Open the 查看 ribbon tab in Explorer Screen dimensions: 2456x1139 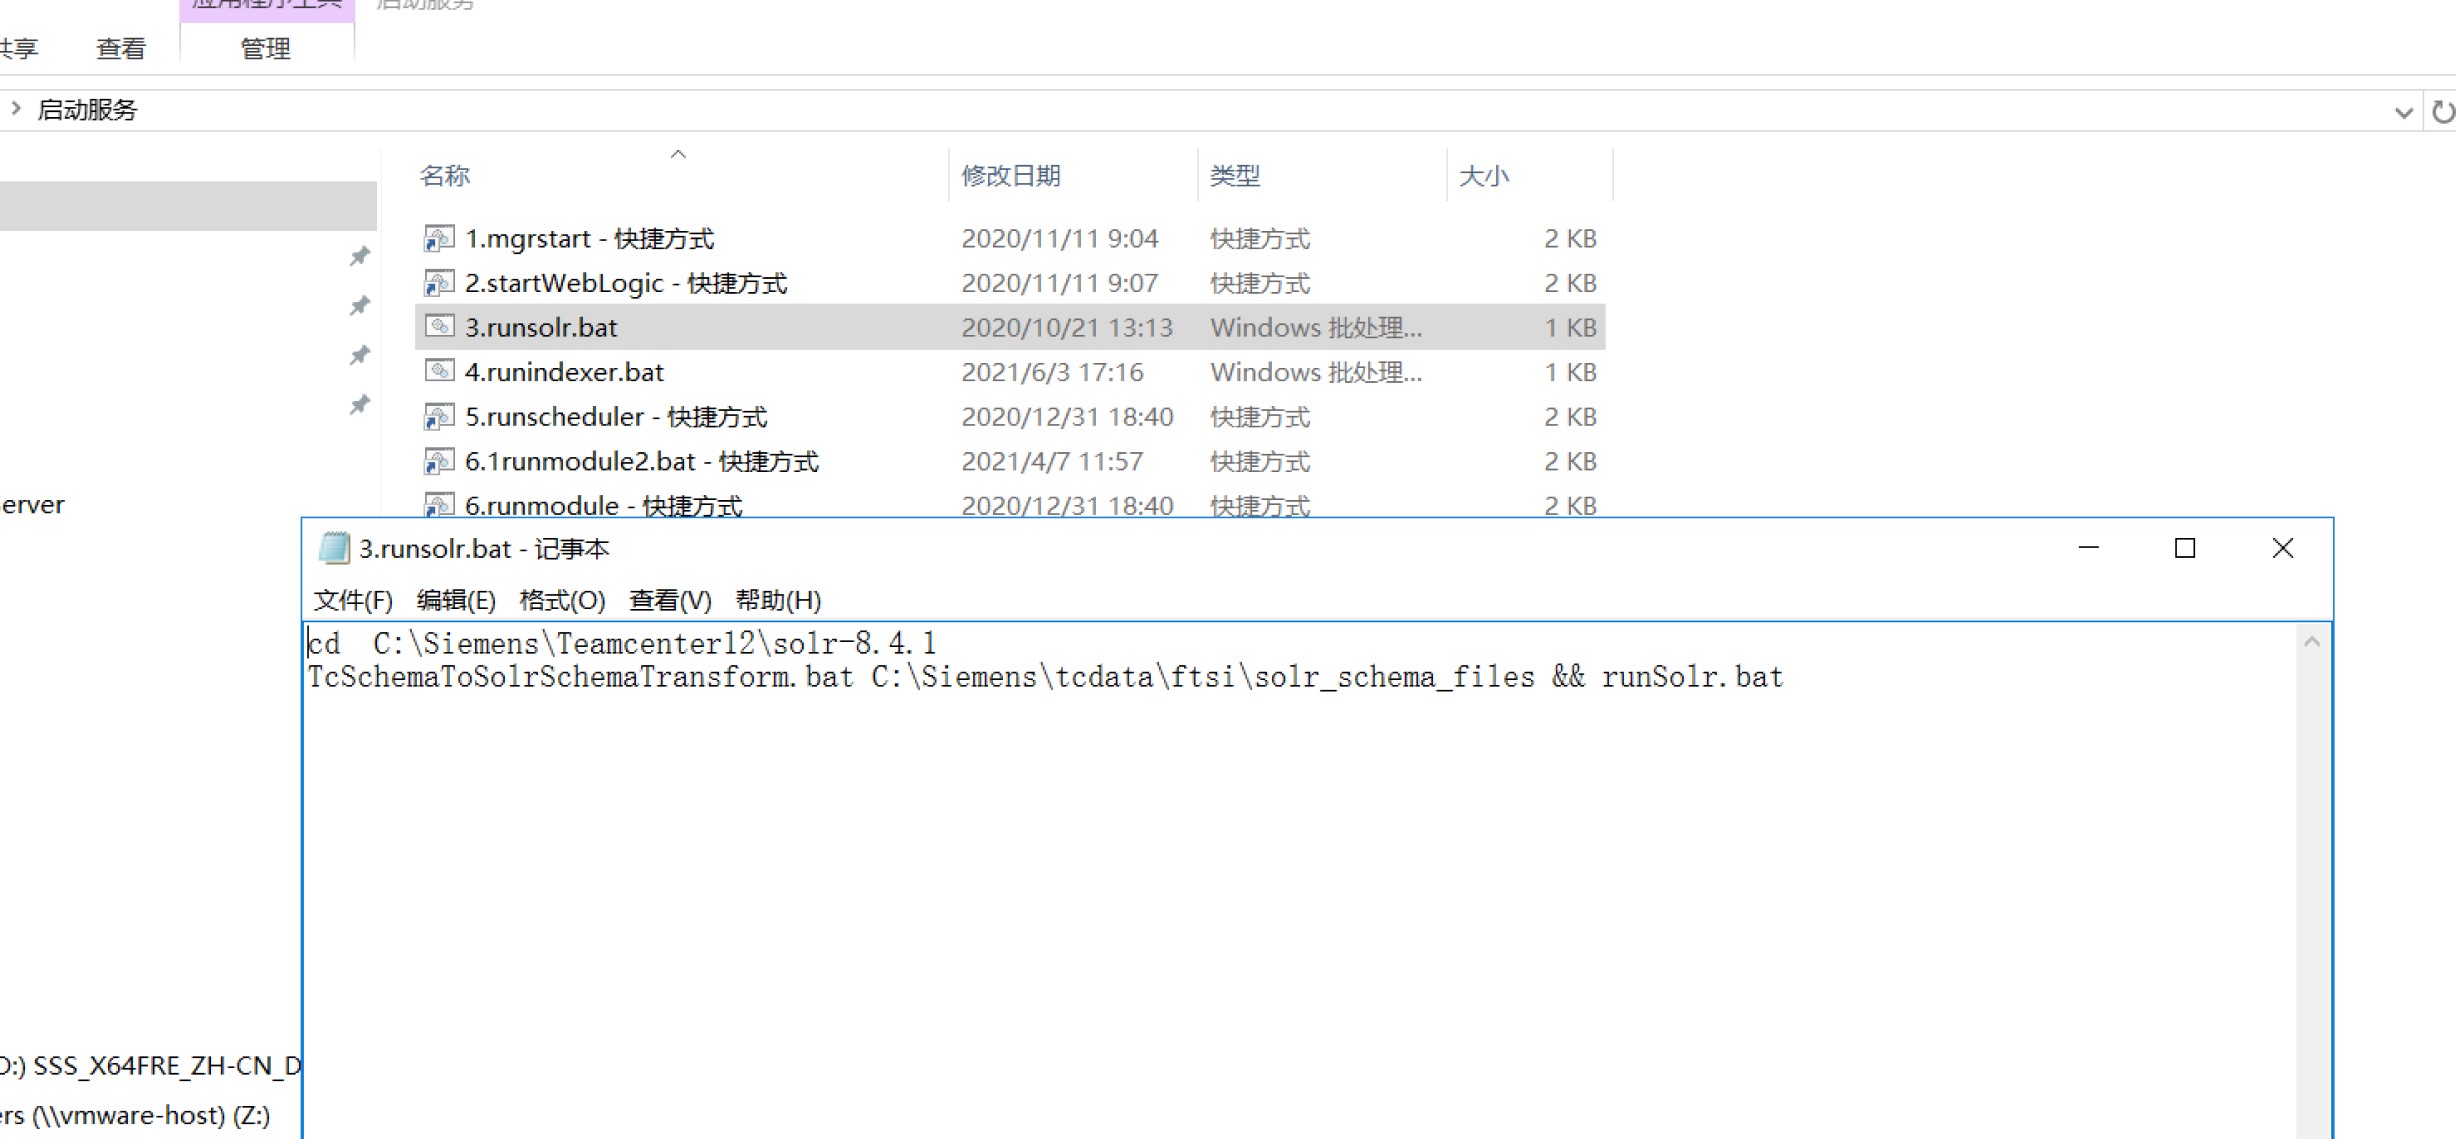coord(121,48)
